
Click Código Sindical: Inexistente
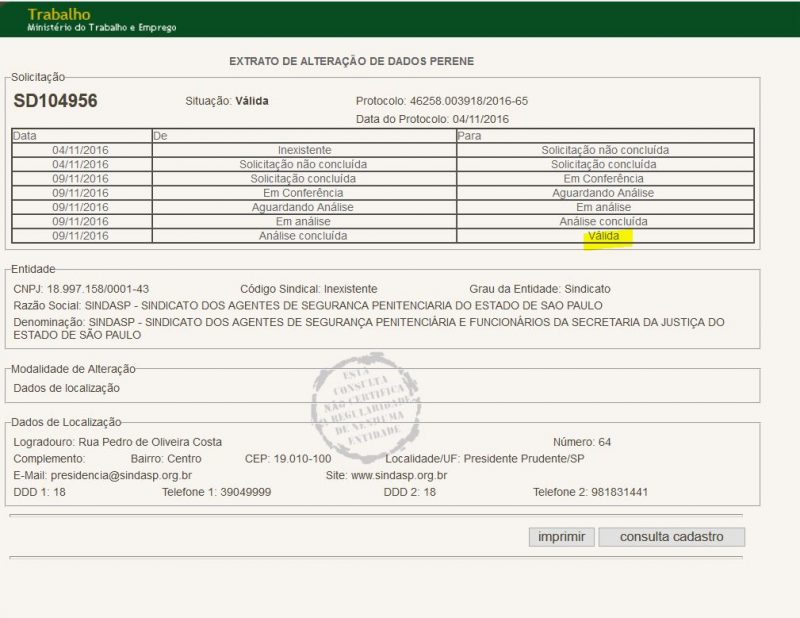click(309, 289)
